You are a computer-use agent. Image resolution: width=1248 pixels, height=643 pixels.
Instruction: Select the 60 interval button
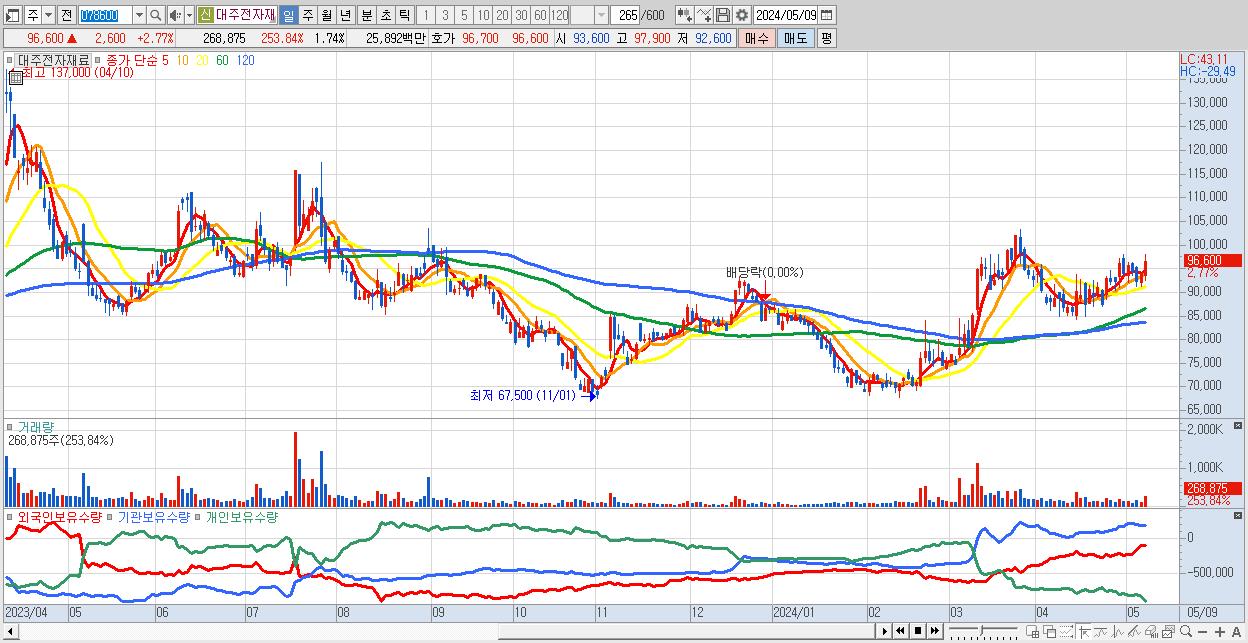point(540,15)
